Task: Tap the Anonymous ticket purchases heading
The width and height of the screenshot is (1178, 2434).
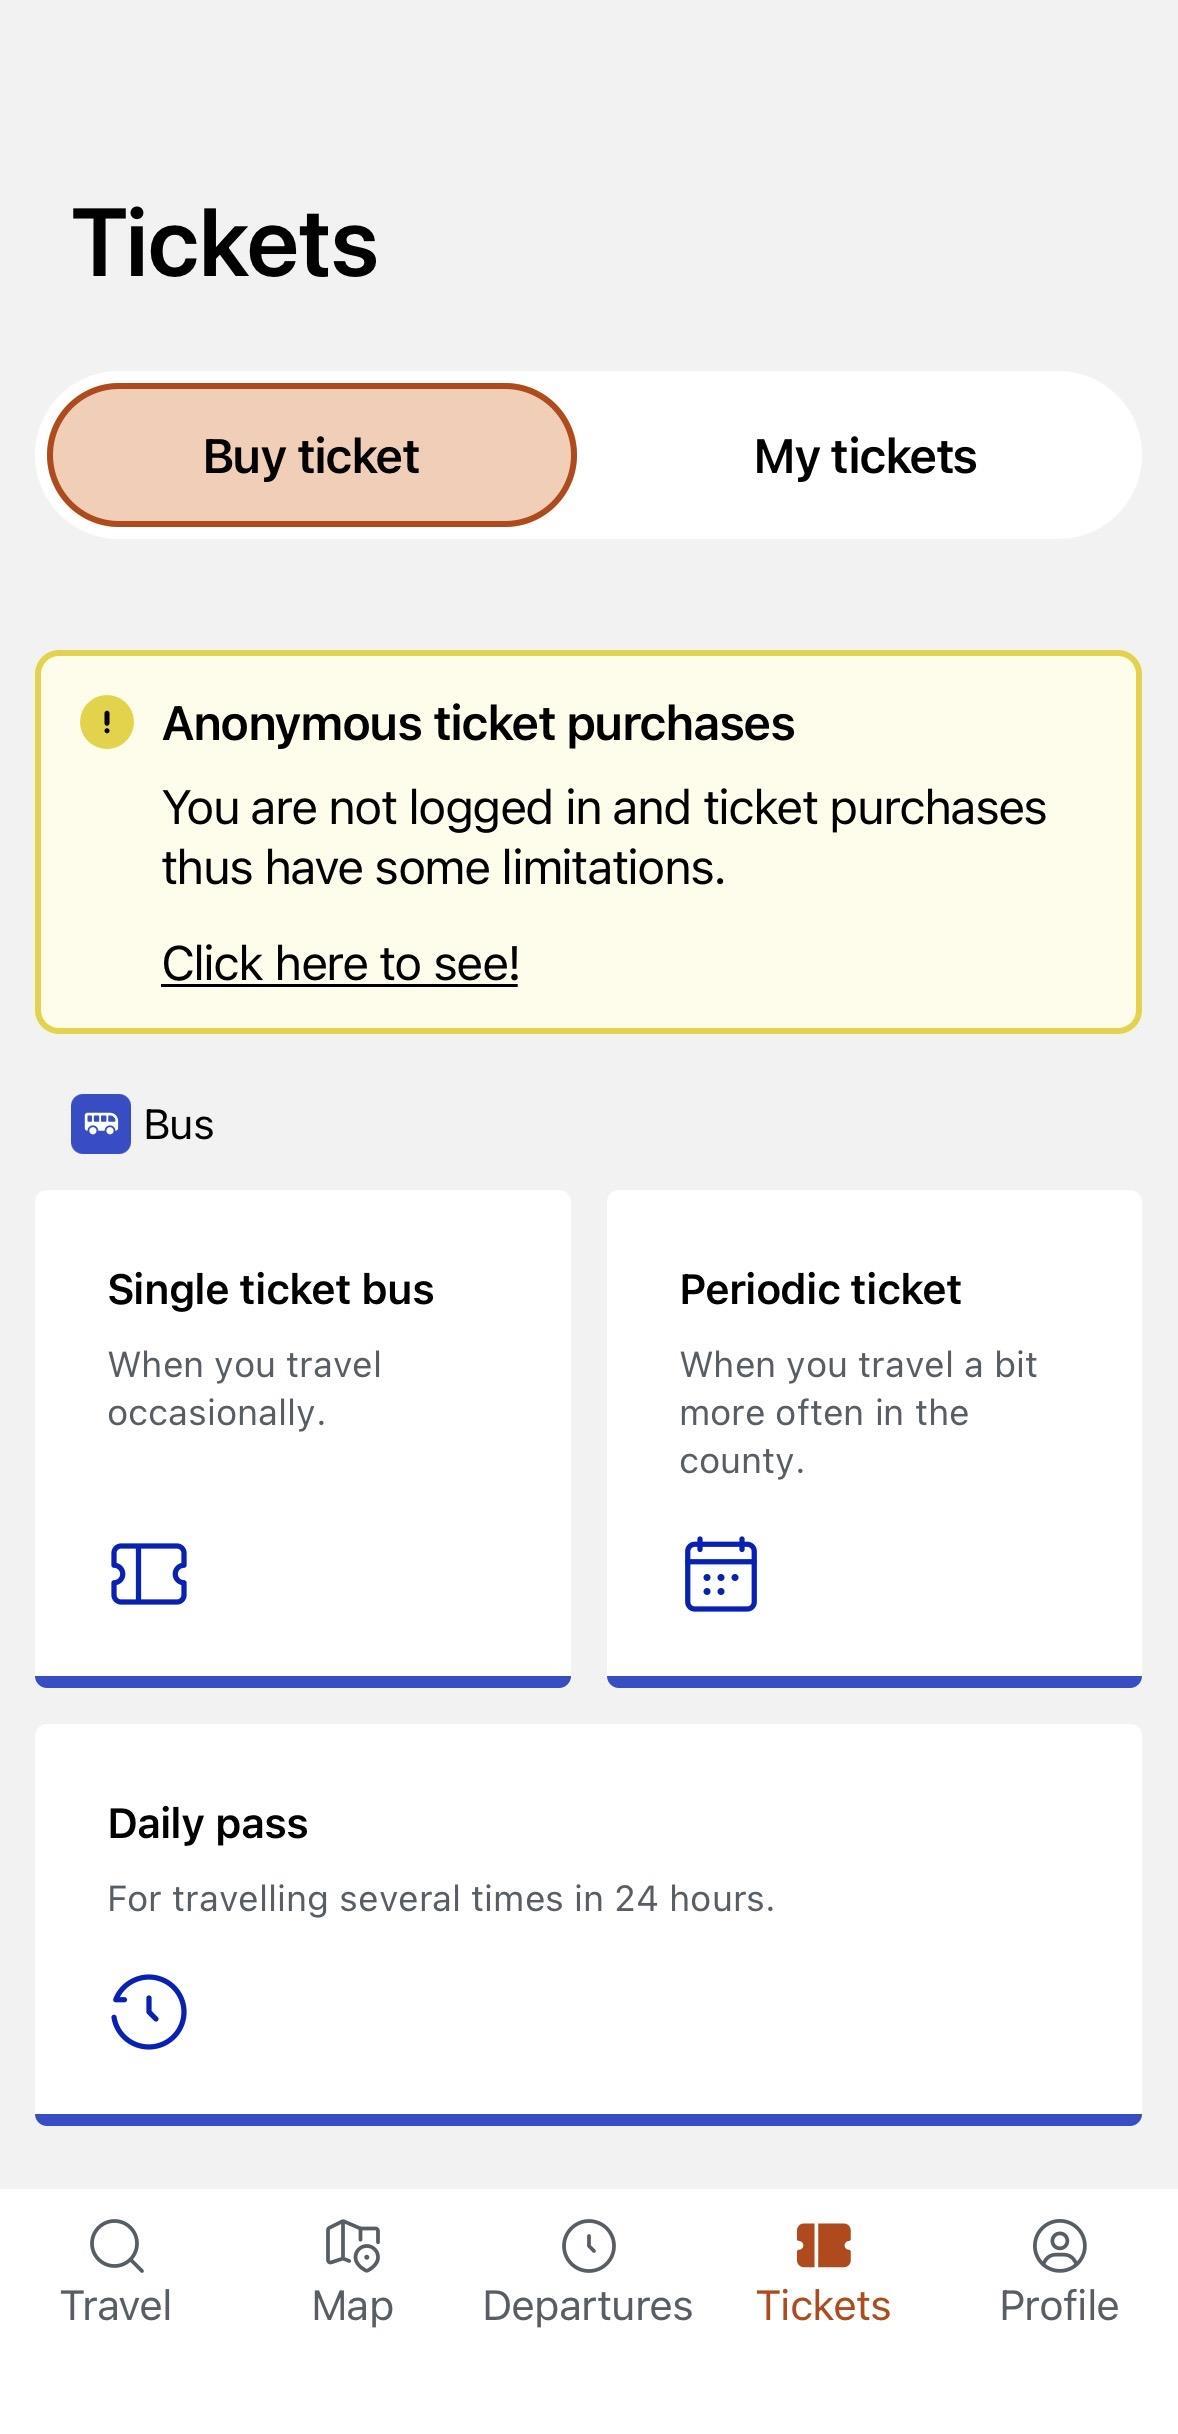Action: pyautogui.click(x=478, y=723)
